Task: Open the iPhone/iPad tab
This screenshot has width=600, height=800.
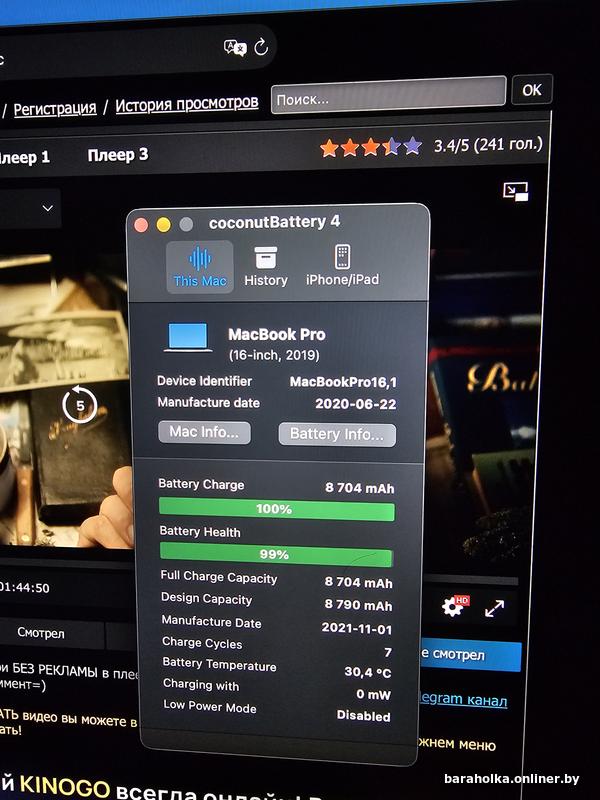Action: point(342,265)
